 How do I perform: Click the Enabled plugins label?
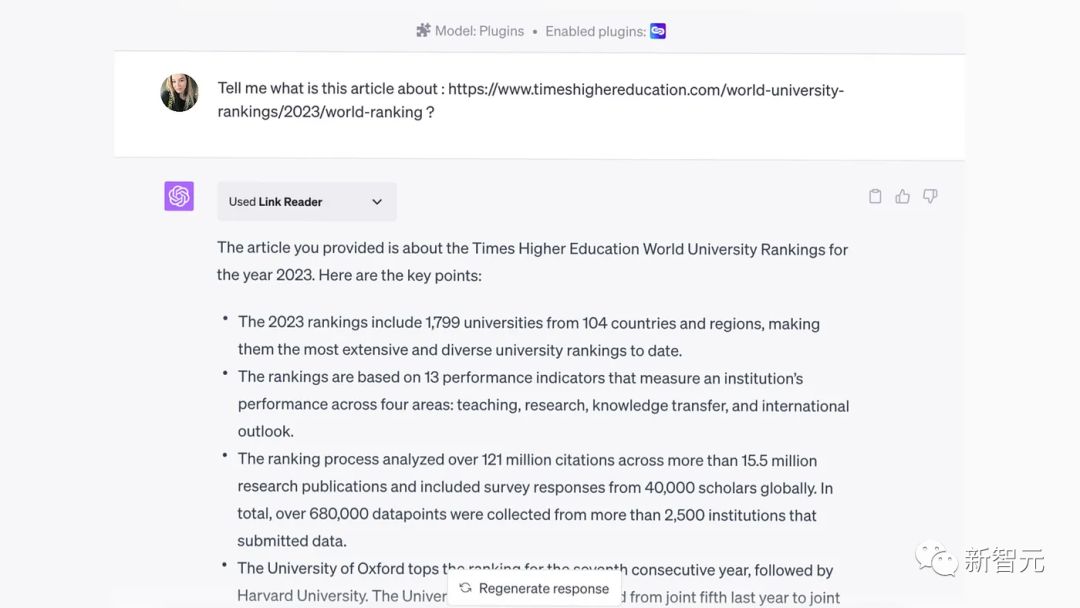coord(595,31)
